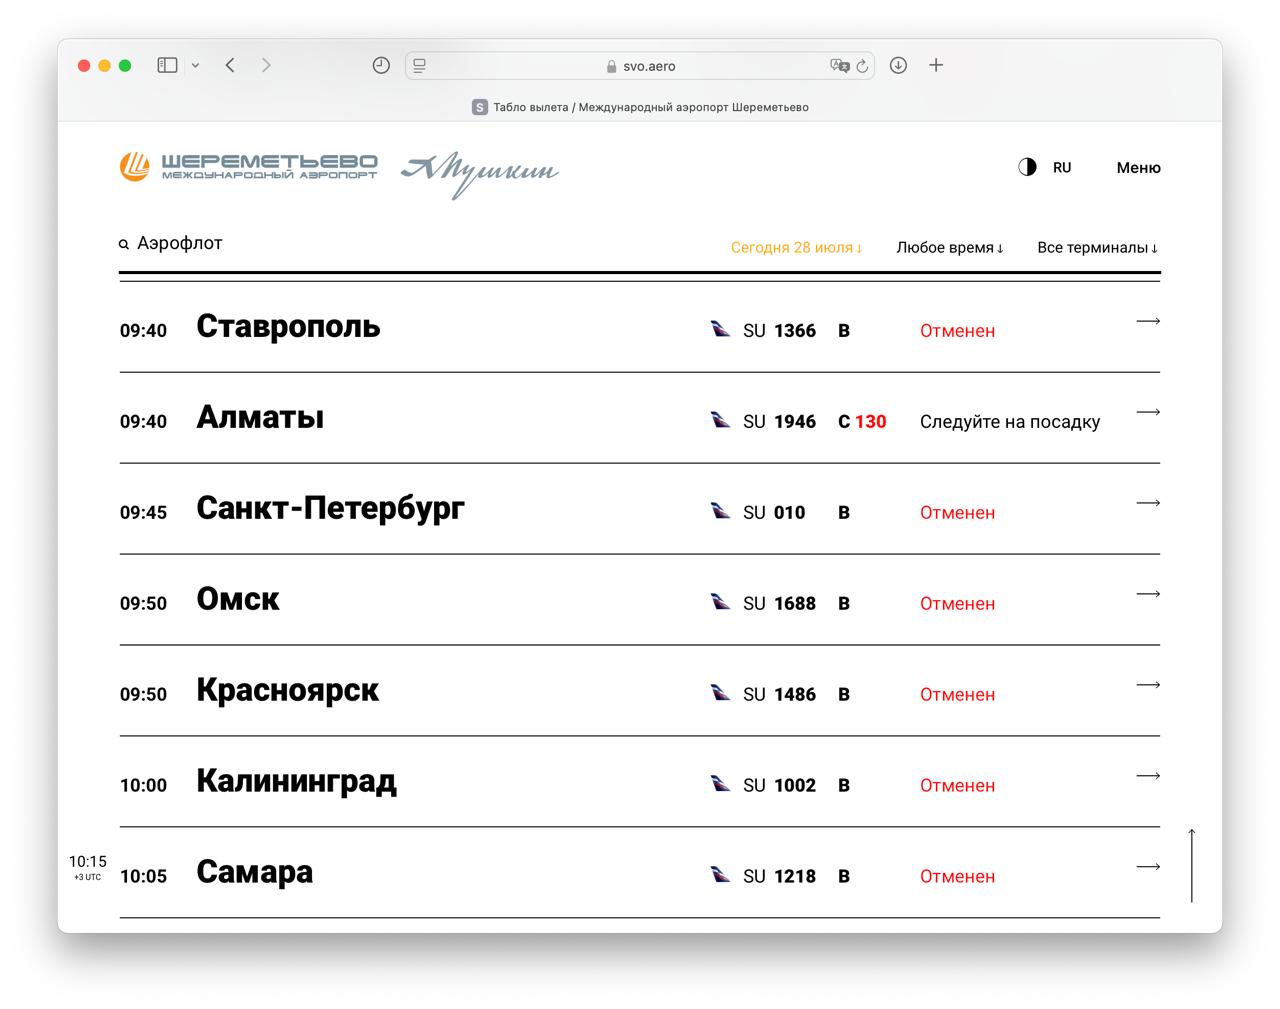Screen dimensions: 1280x1009
Task: Show the Safari downloads icon
Action: click(x=898, y=65)
